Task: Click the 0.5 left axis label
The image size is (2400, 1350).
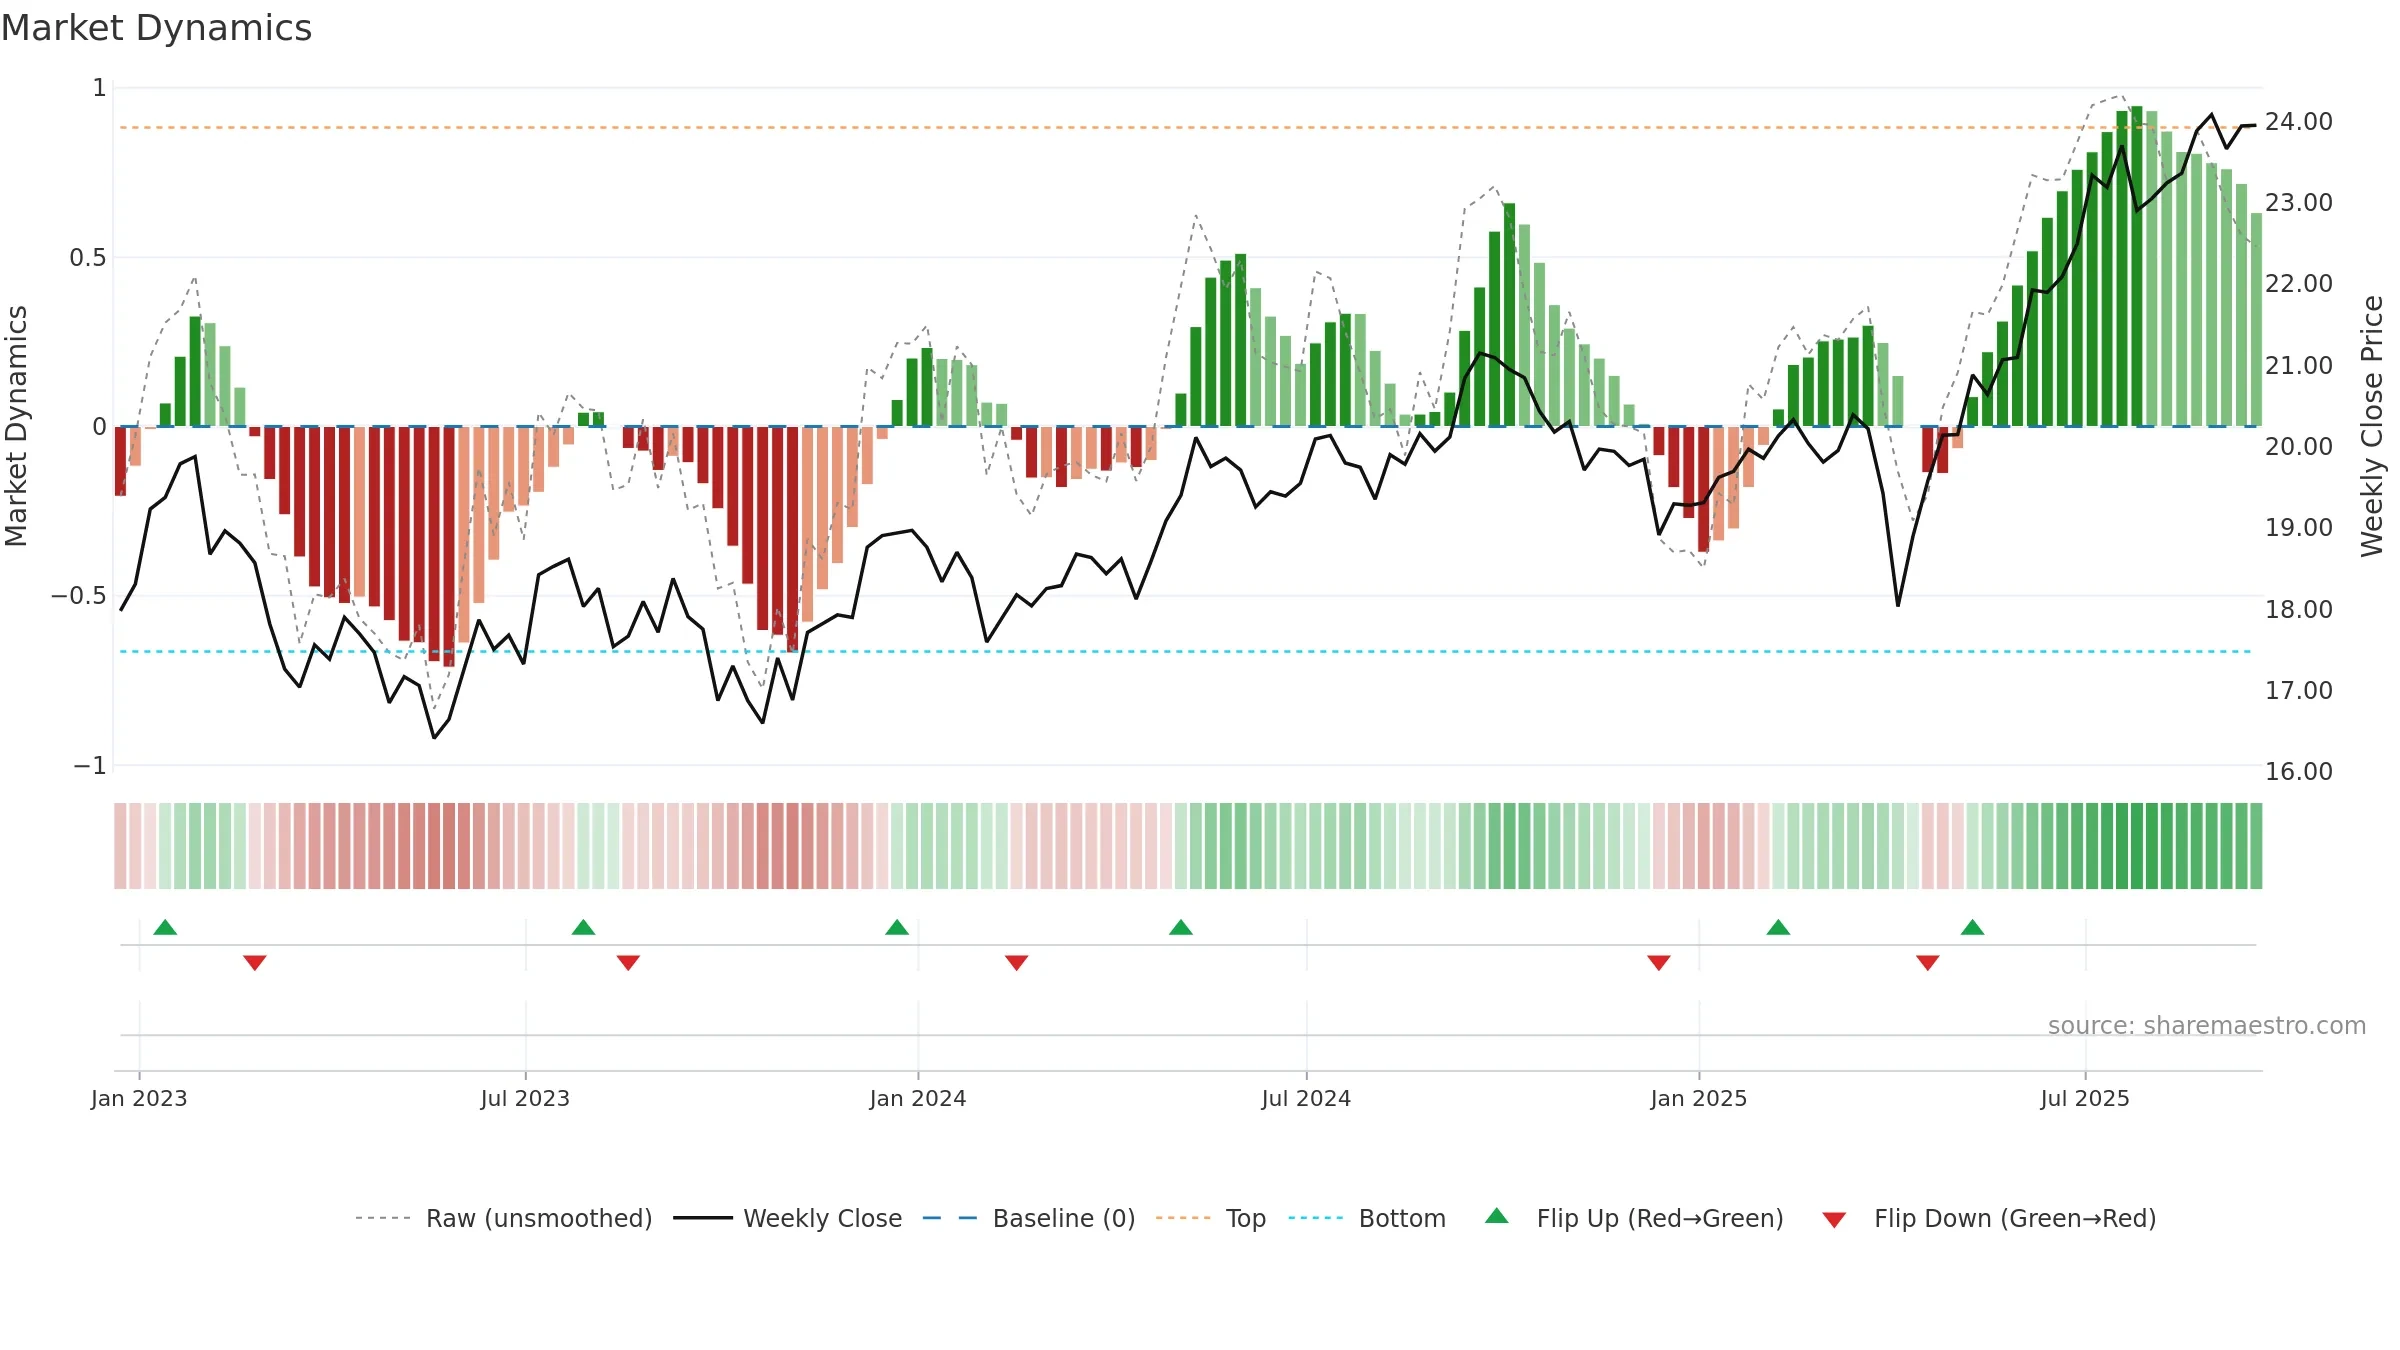Action: coord(87,257)
